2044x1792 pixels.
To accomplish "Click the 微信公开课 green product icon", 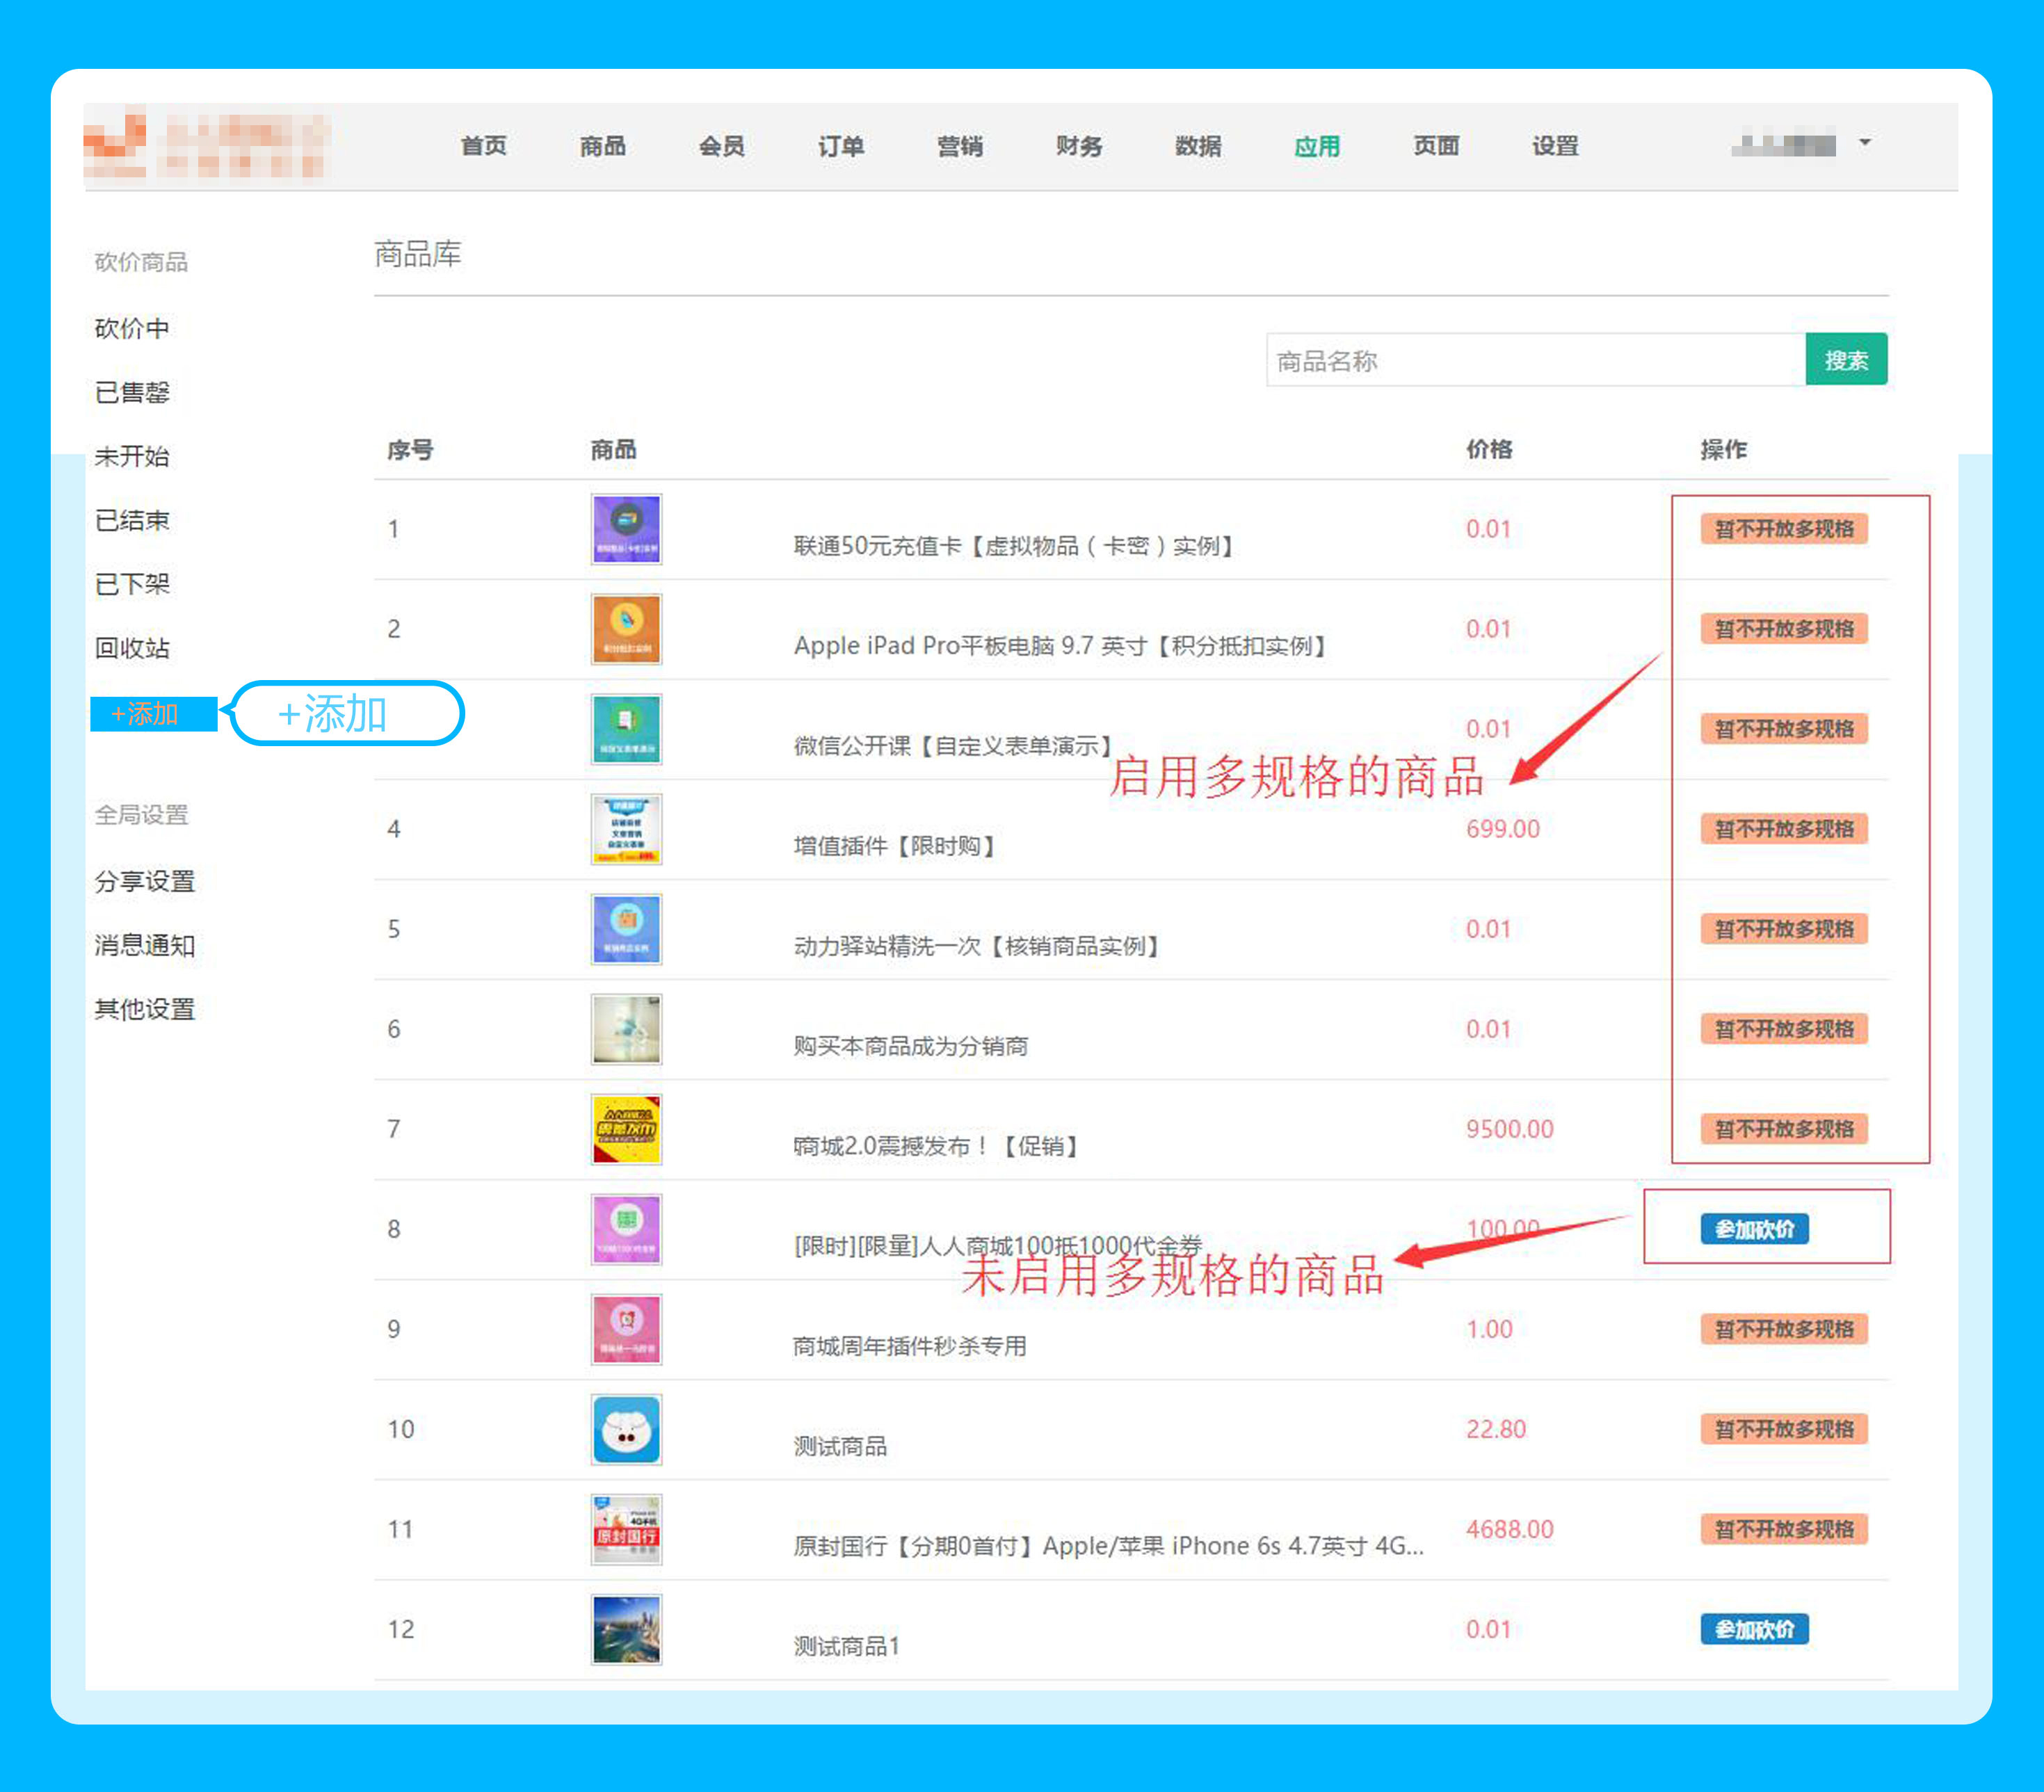I will tap(626, 729).
